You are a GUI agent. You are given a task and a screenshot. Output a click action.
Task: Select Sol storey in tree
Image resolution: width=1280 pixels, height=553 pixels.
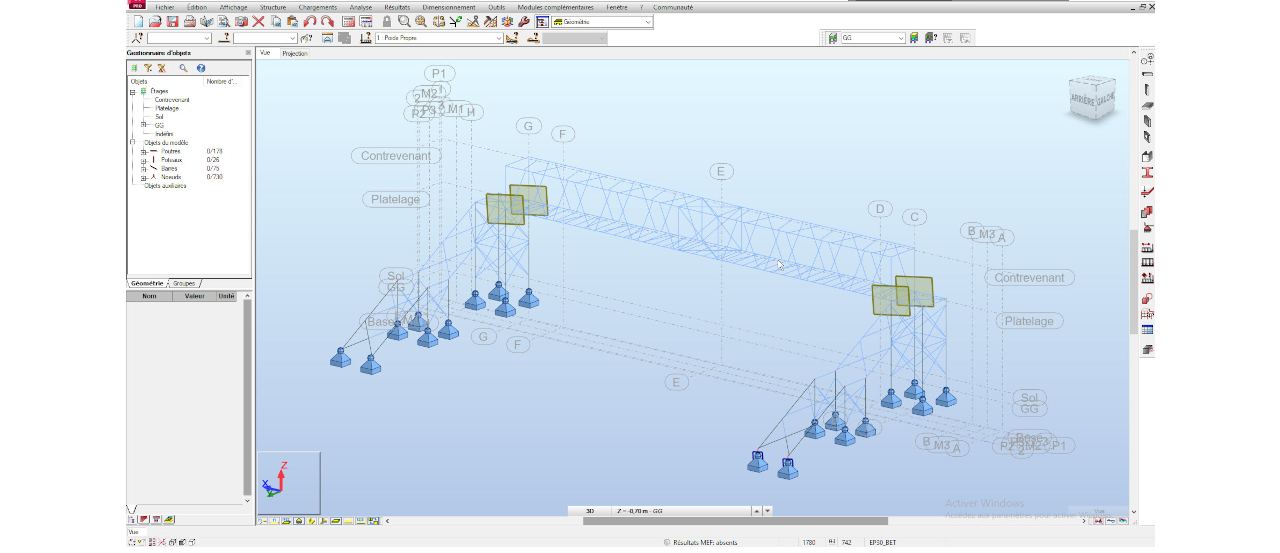159,117
